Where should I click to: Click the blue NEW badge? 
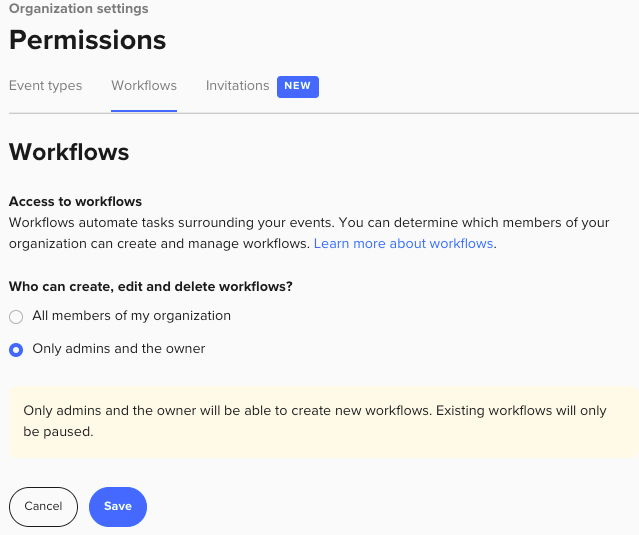click(298, 86)
